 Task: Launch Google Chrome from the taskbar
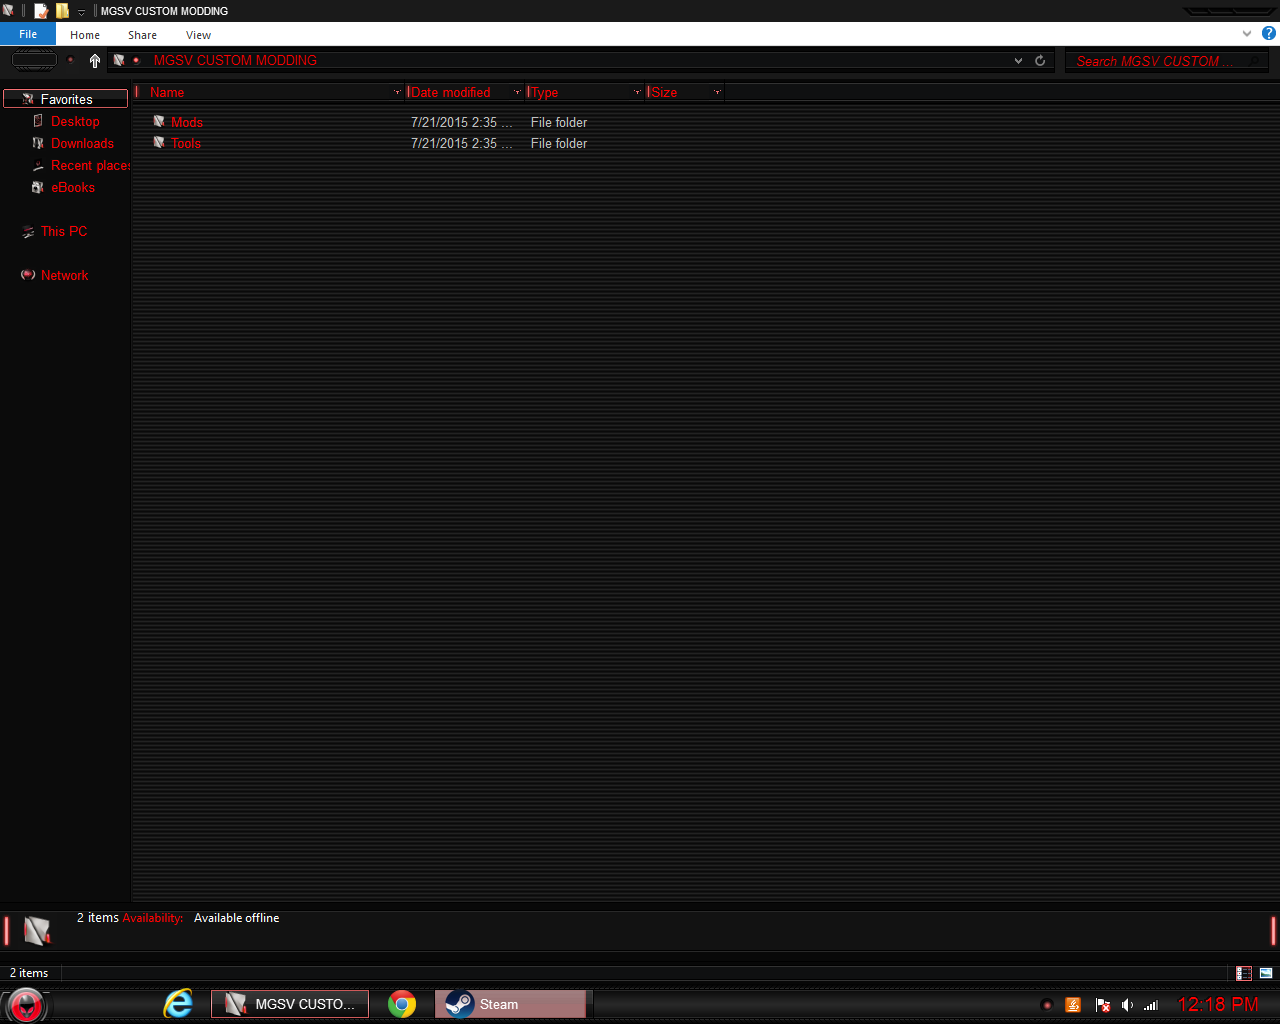pyautogui.click(x=402, y=1004)
